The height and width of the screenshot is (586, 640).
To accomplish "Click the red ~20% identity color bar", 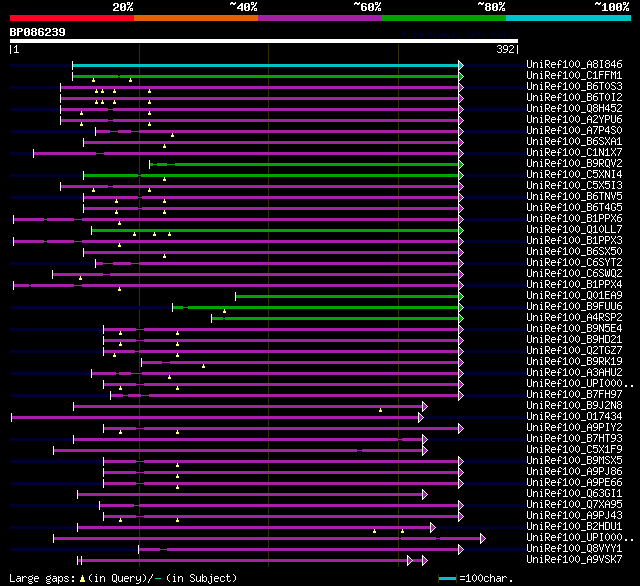I will coord(72,18).
